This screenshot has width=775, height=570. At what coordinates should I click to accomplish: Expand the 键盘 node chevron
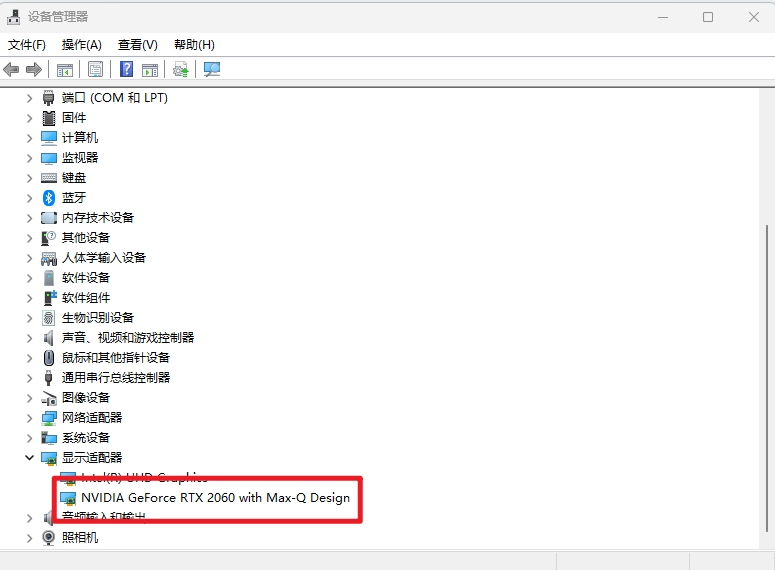29,178
